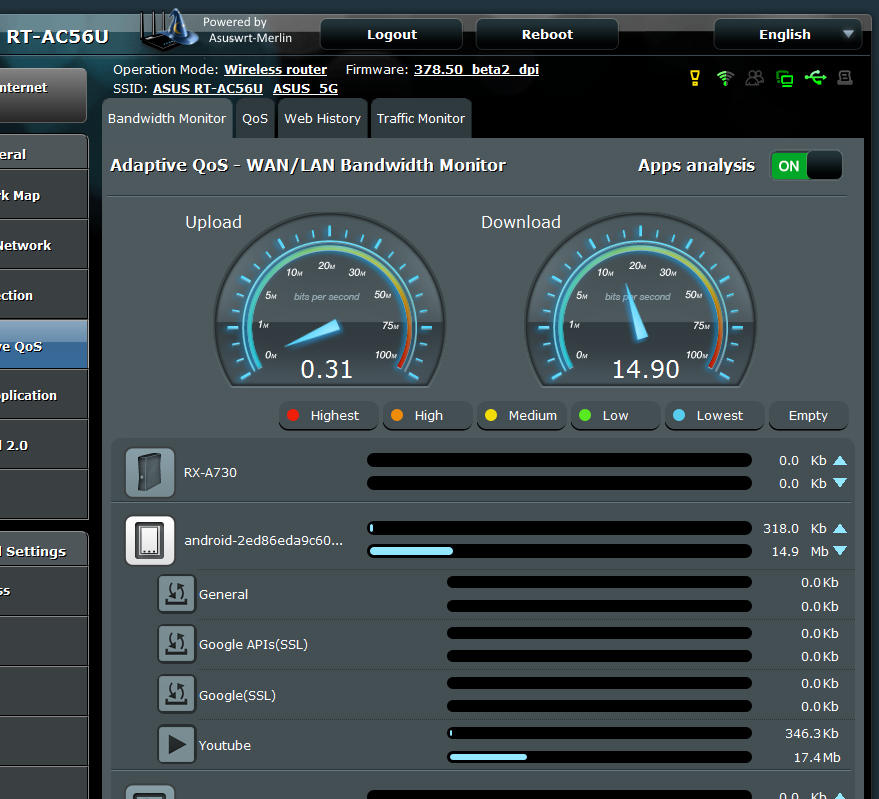Click the RX-A730 device icon
The image size is (879, 799).
(150, 471)
